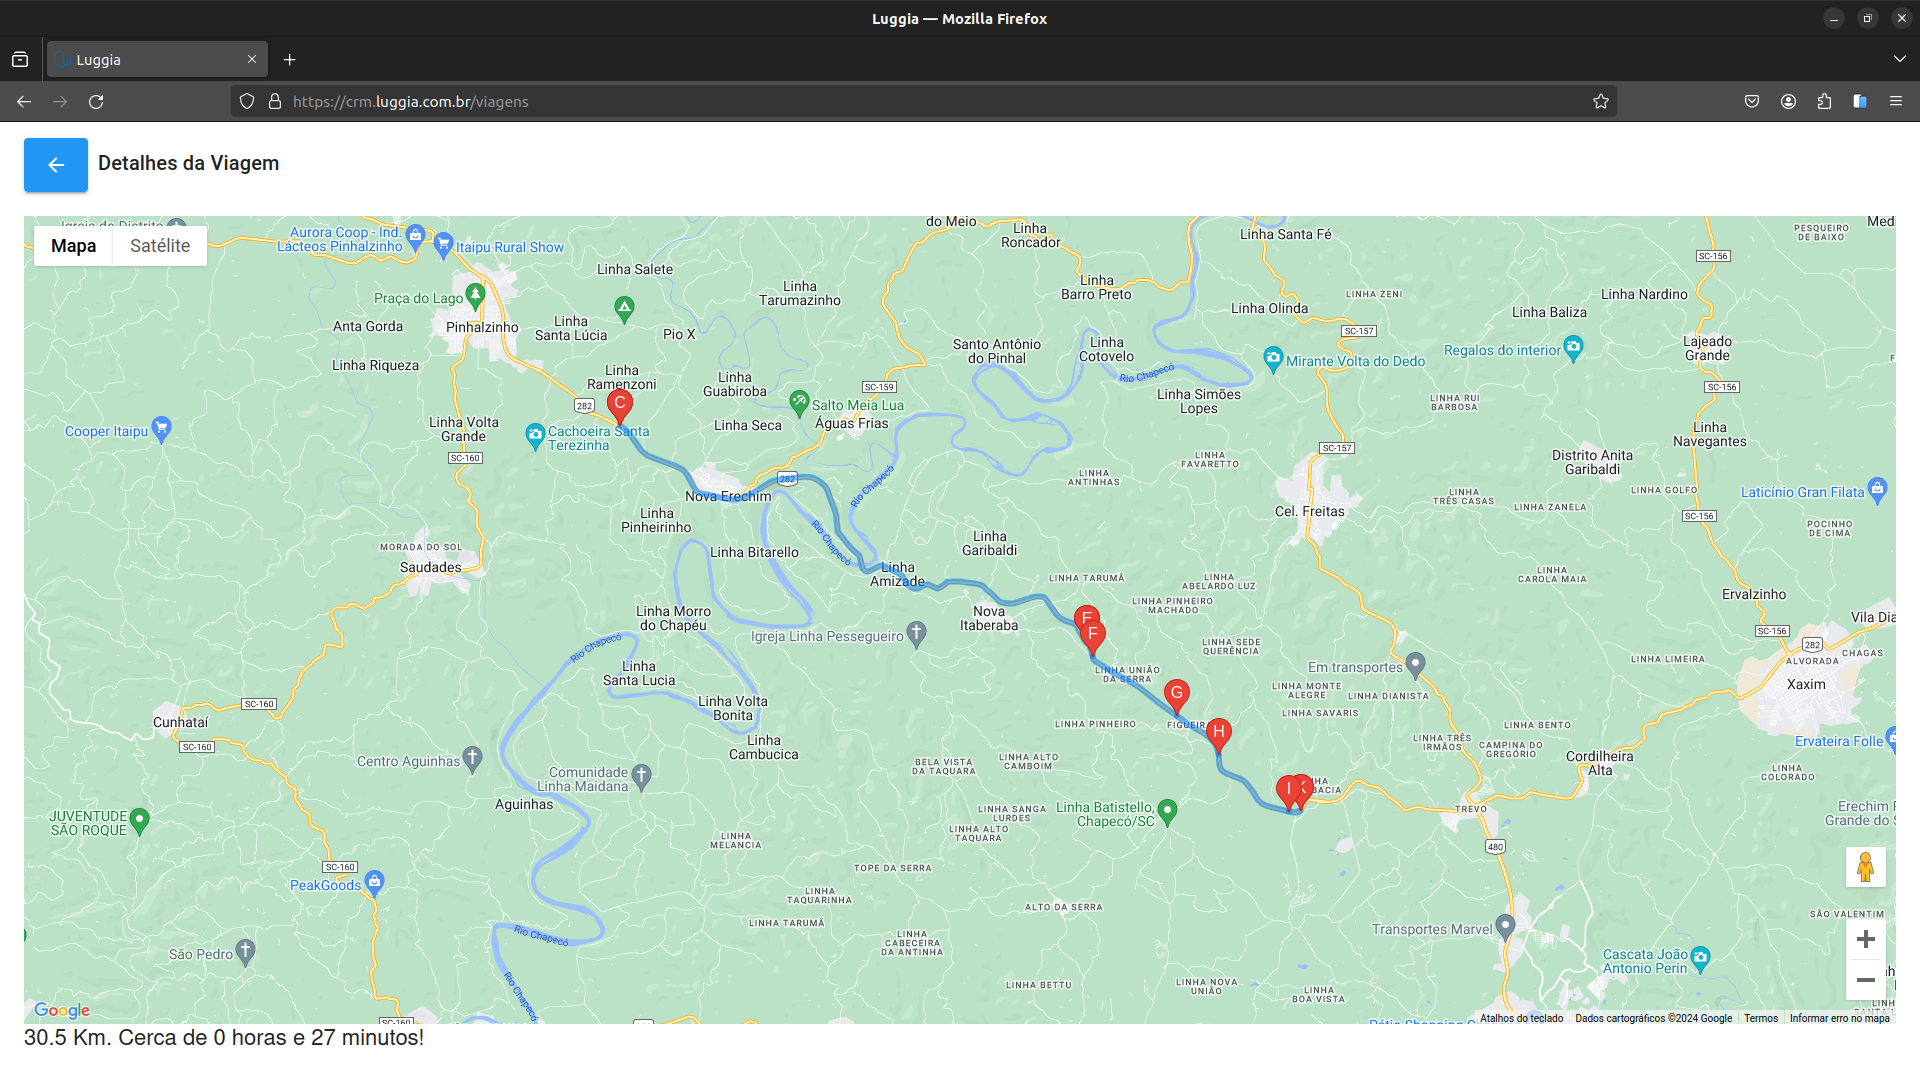Expand the list all tabs dropdown
The image size is (1920, 1080).
coord(1899,59)
